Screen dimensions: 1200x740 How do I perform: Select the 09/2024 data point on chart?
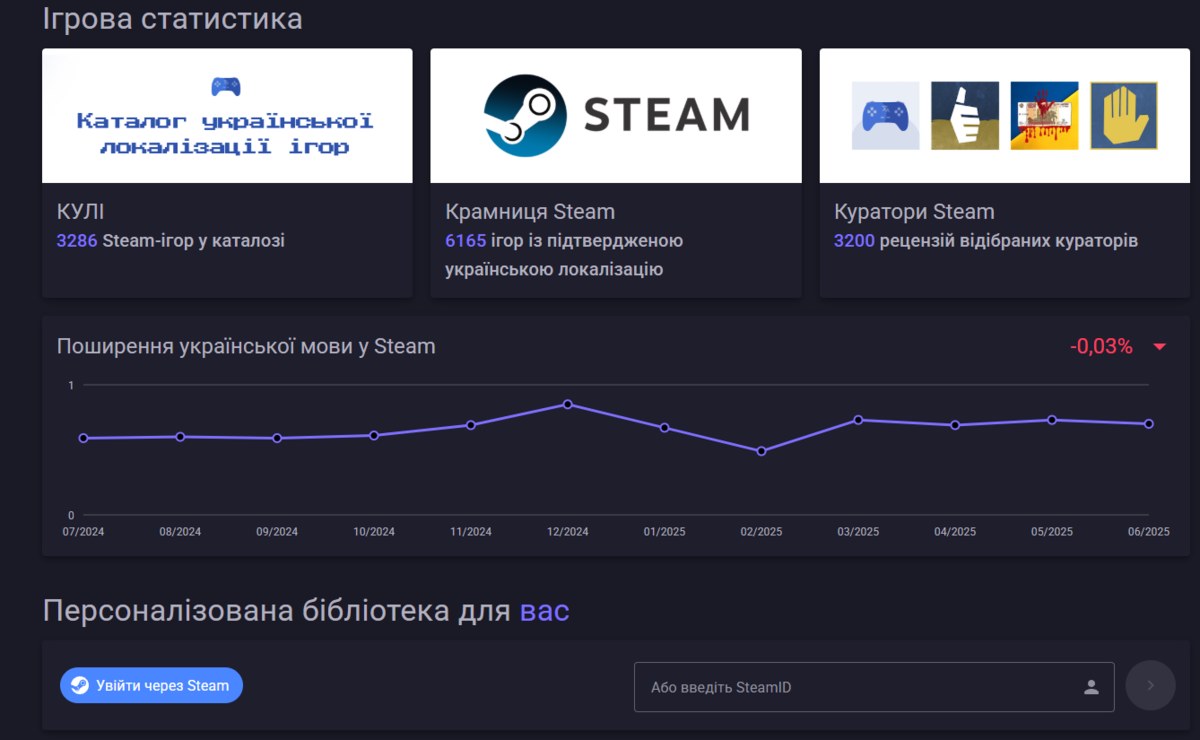click(277, 438)
